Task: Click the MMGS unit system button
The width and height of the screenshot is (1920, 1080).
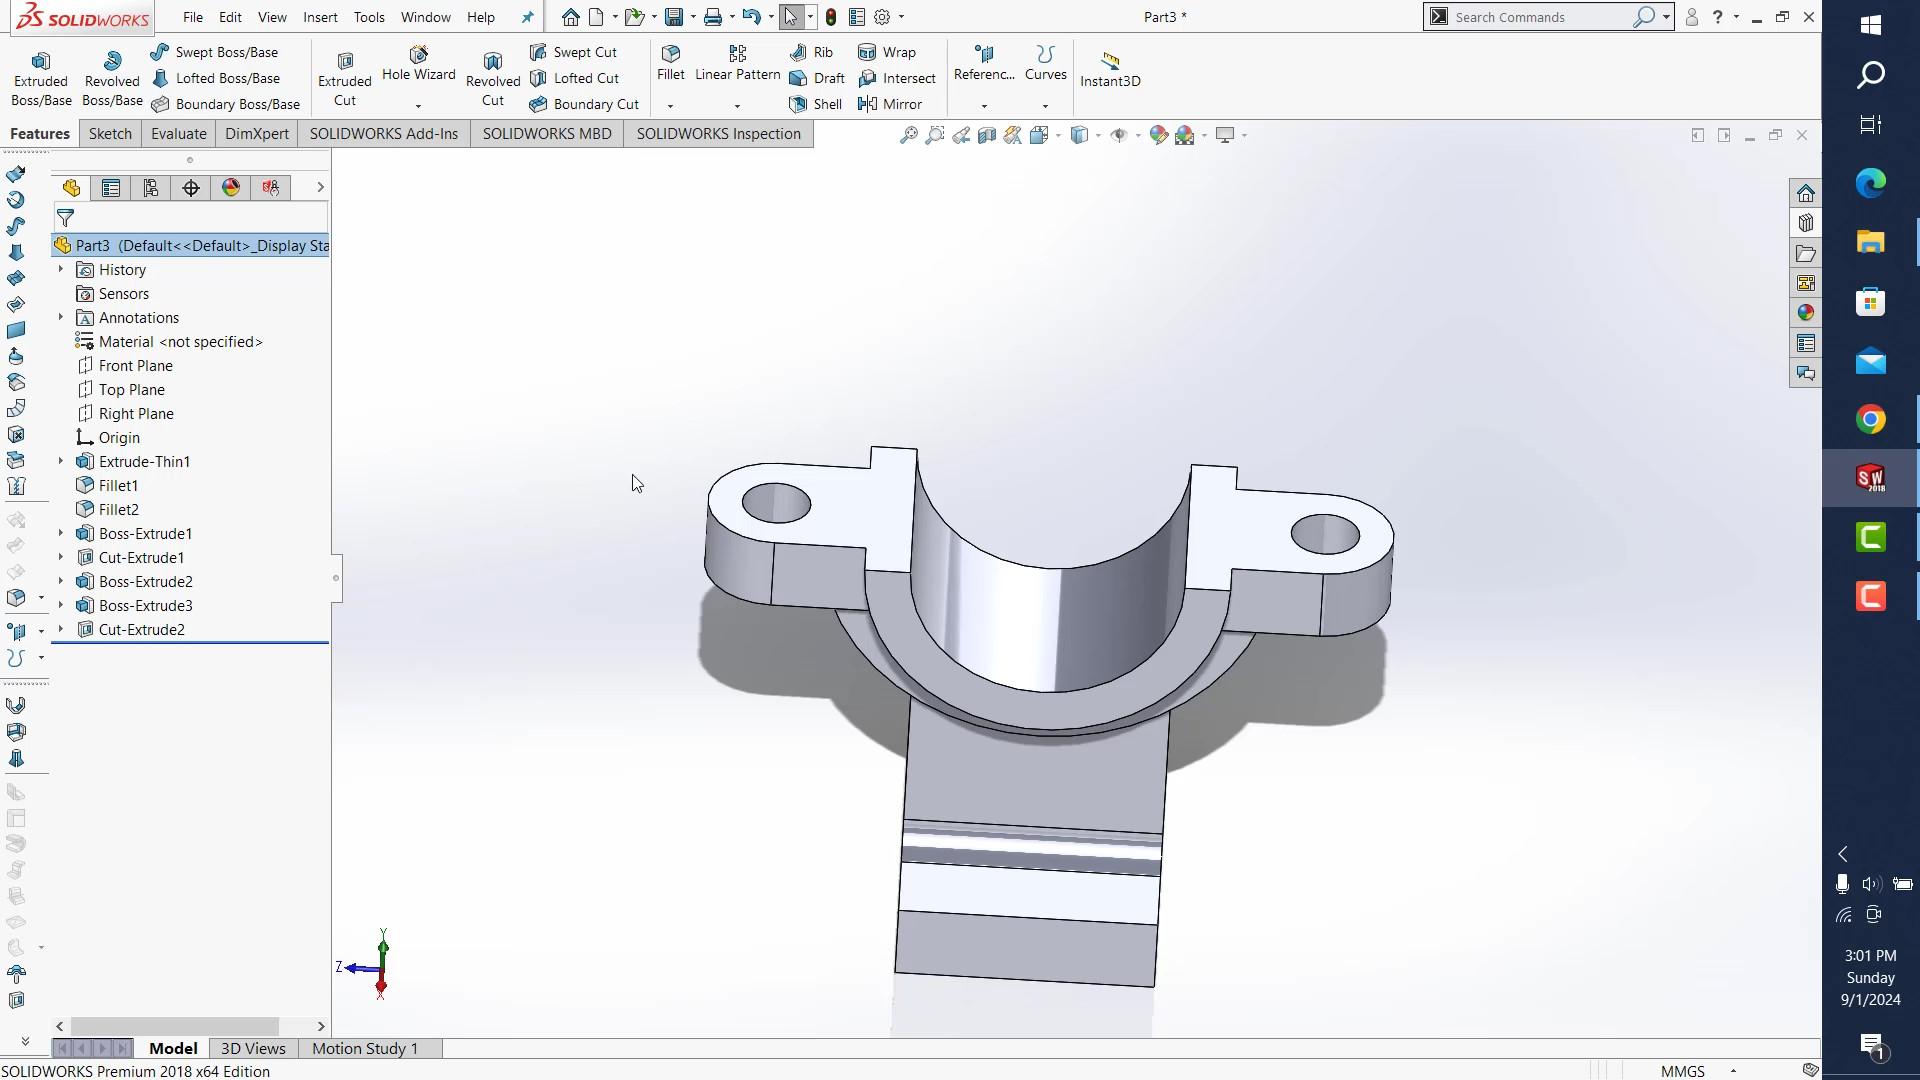Action: (1682, 1071)
